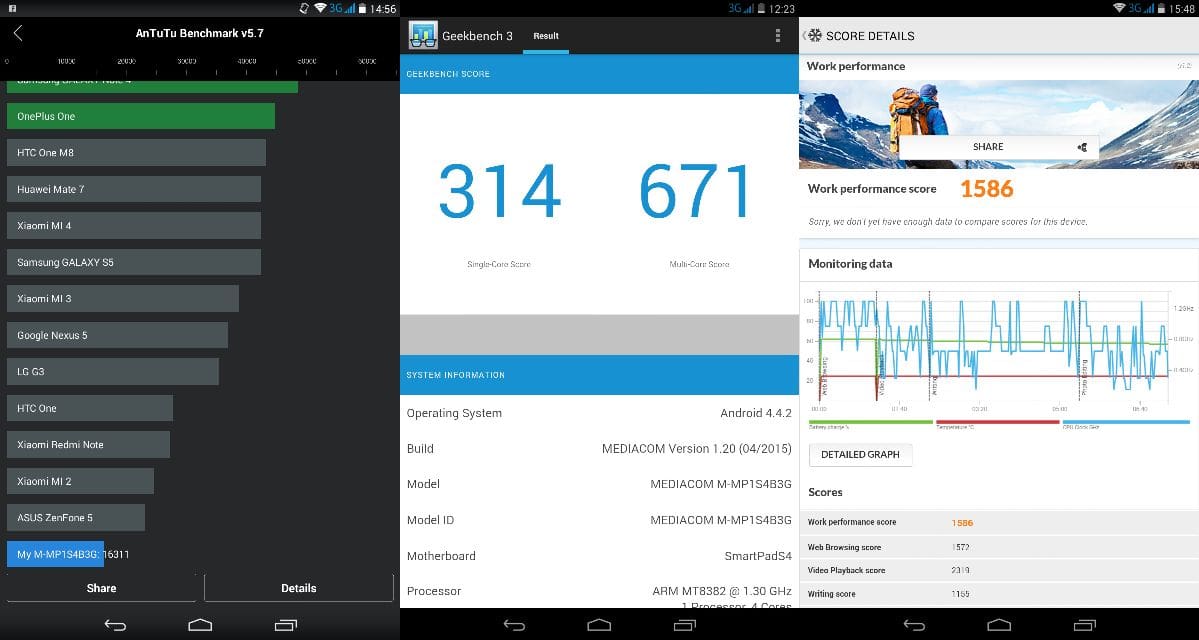Select the Xiaomi MI 4 bar

click(x=134, y=226)
